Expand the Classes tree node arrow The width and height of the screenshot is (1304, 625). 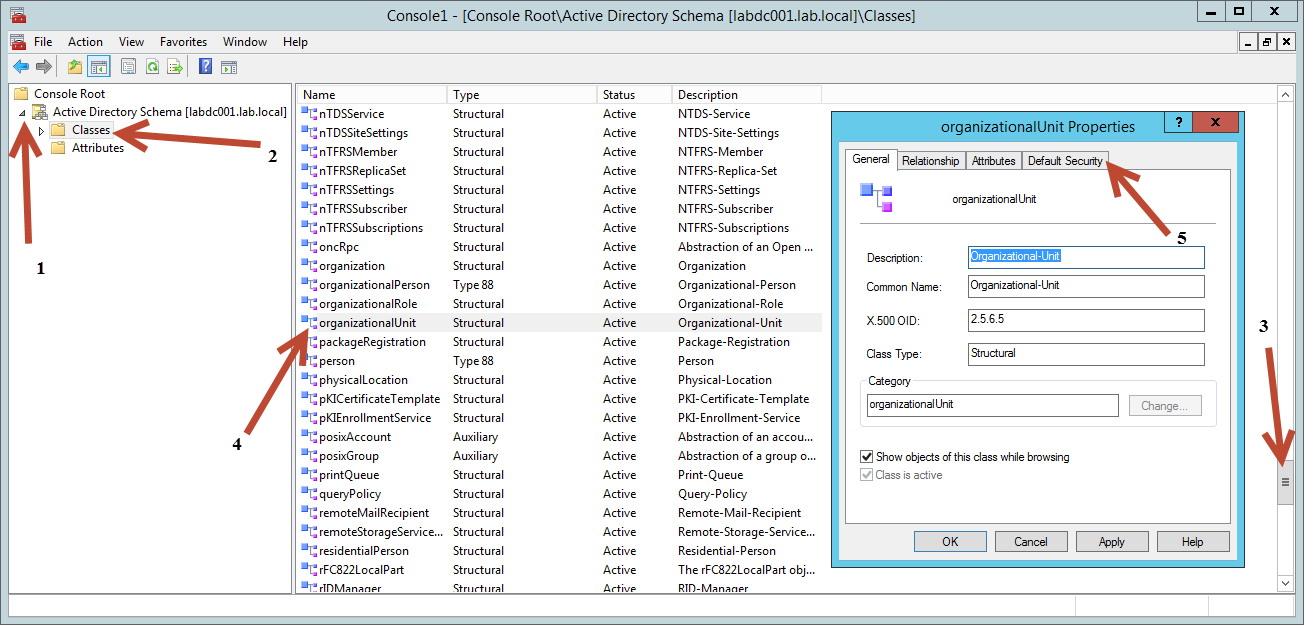[41, 131]
